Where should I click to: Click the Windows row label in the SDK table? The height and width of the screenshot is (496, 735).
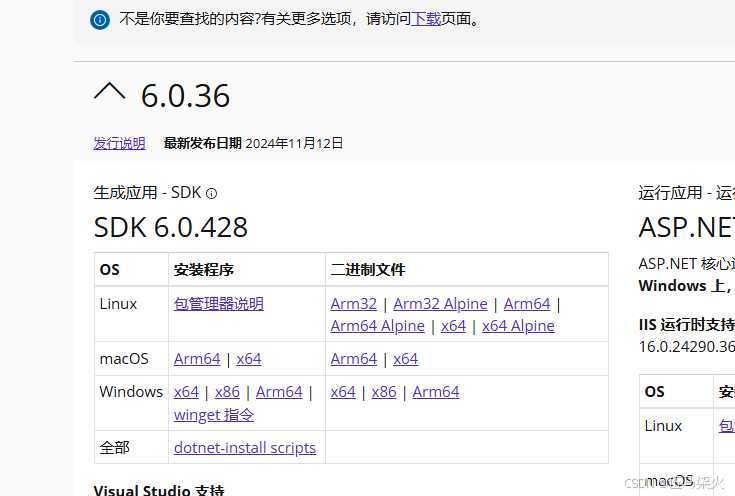[131, 391]
